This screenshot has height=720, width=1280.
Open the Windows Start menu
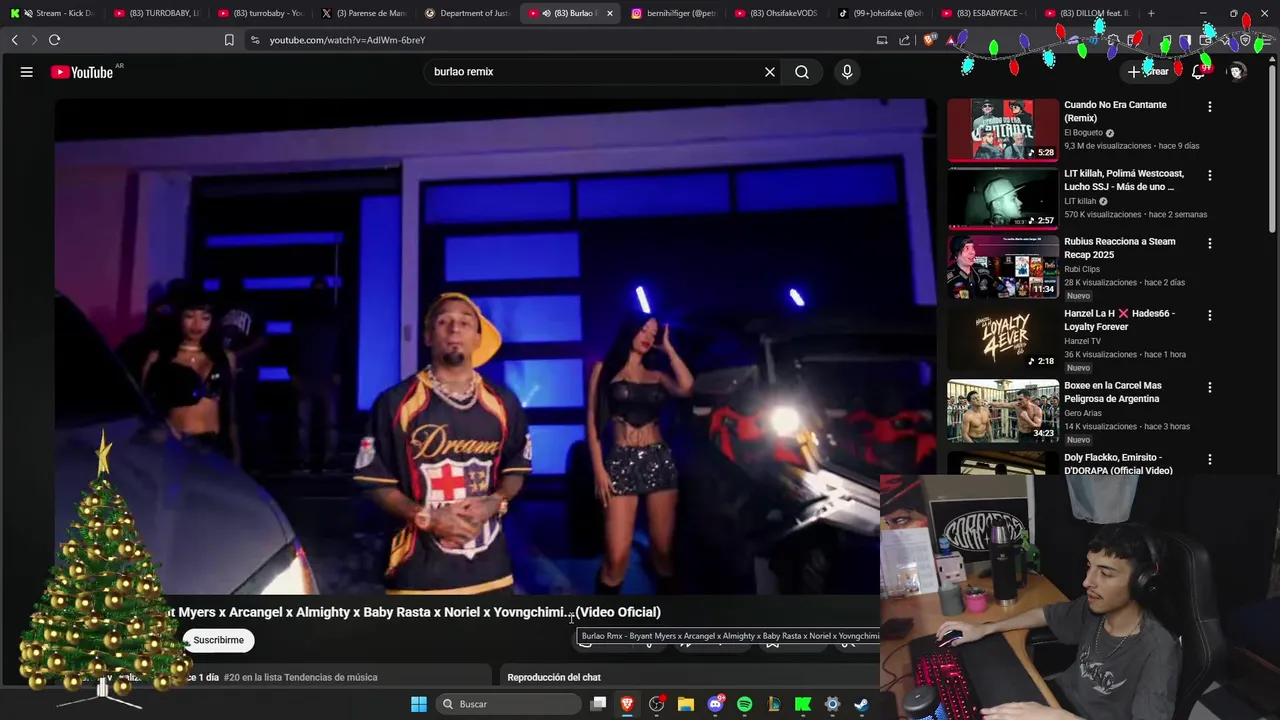[419, 704]
